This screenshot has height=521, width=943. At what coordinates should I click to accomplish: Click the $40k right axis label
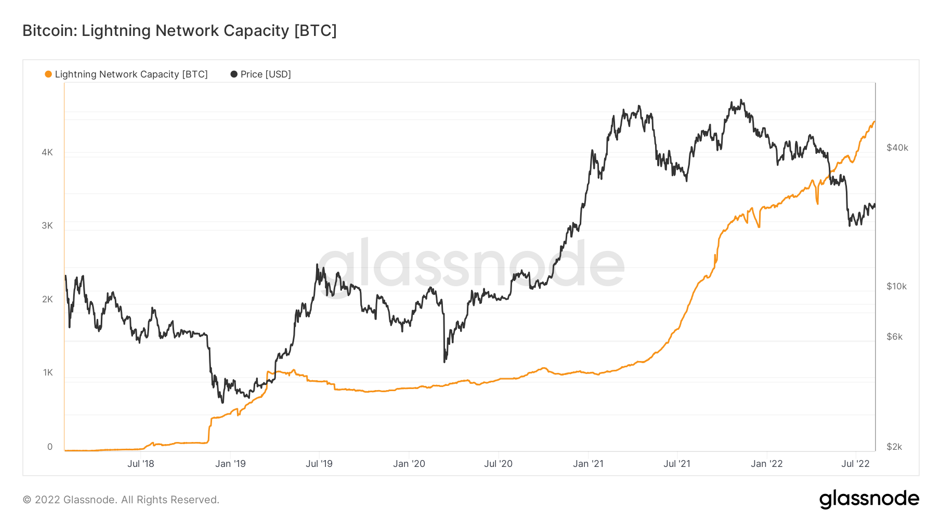click(x=897, y=147)
